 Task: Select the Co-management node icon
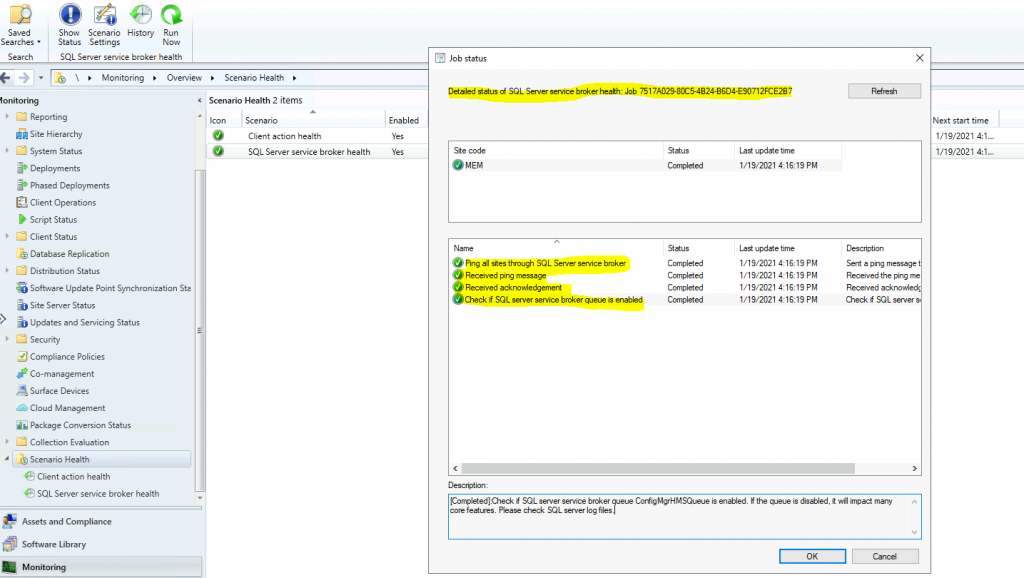click(22, 374)
